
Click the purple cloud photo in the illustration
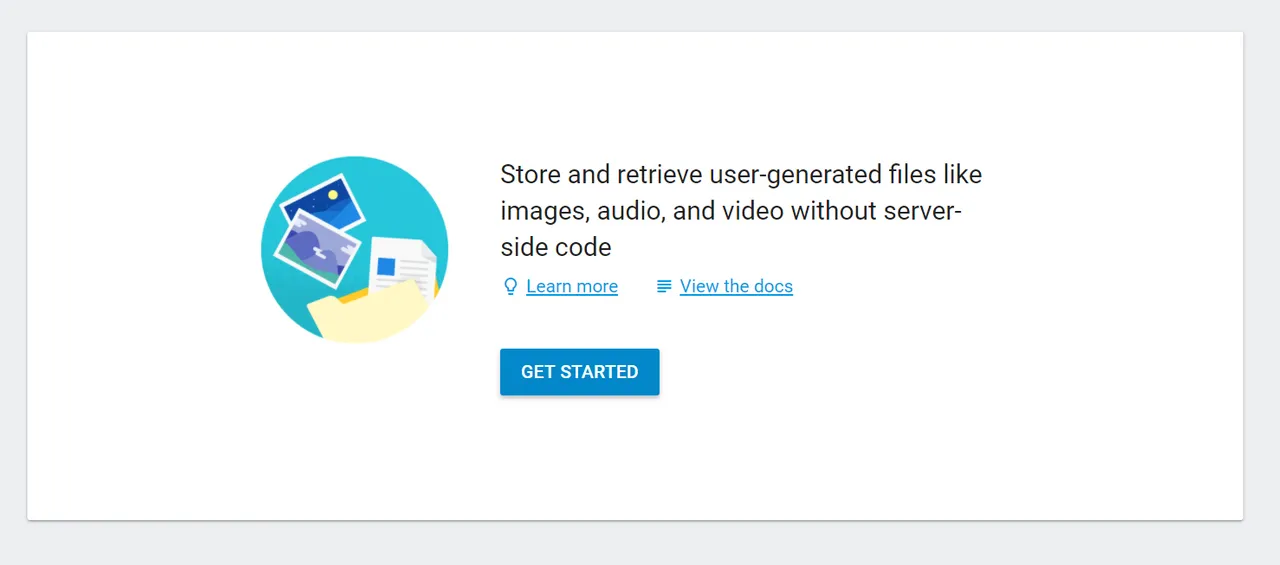coord(316,249)
